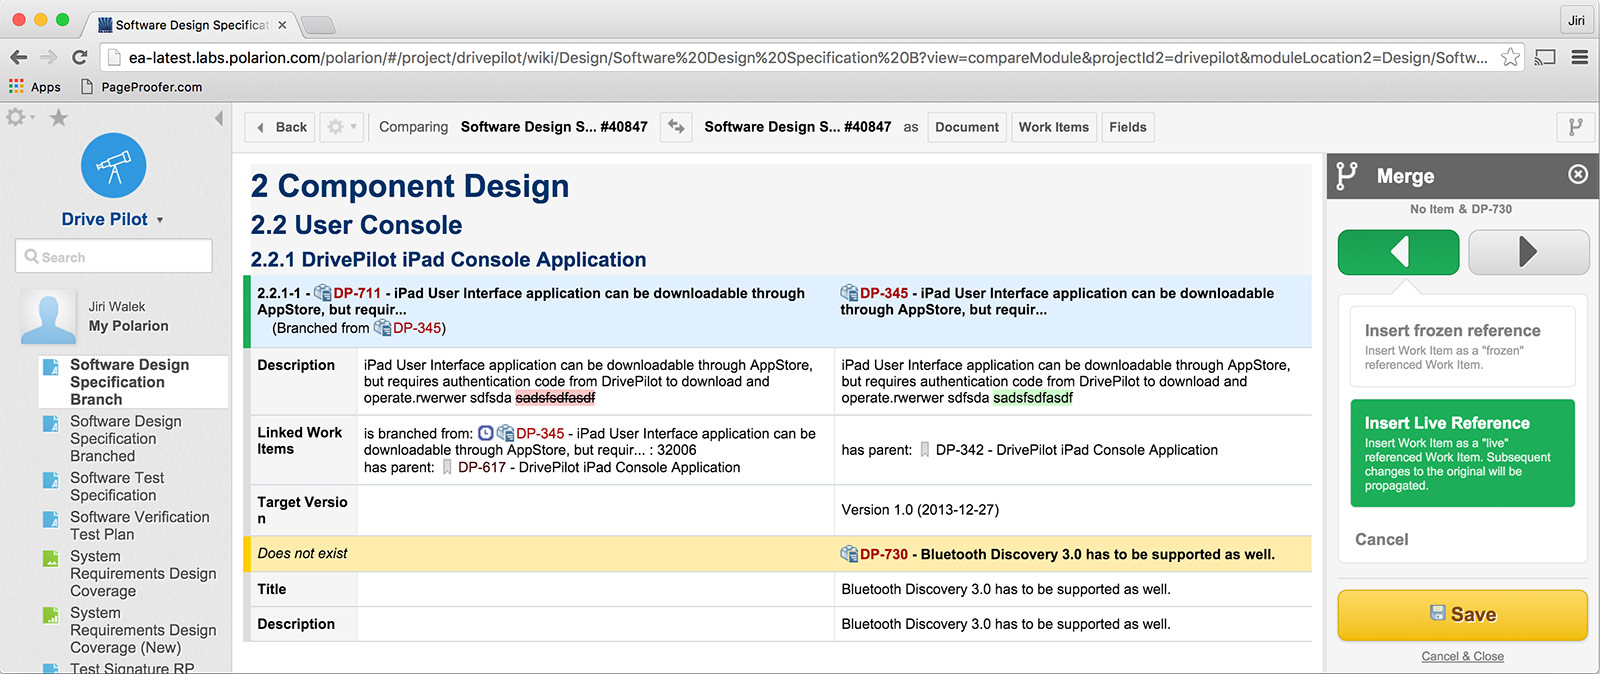Switch to the Fields view
This screenshot has height=674, width=1600.
point(1127,127)
